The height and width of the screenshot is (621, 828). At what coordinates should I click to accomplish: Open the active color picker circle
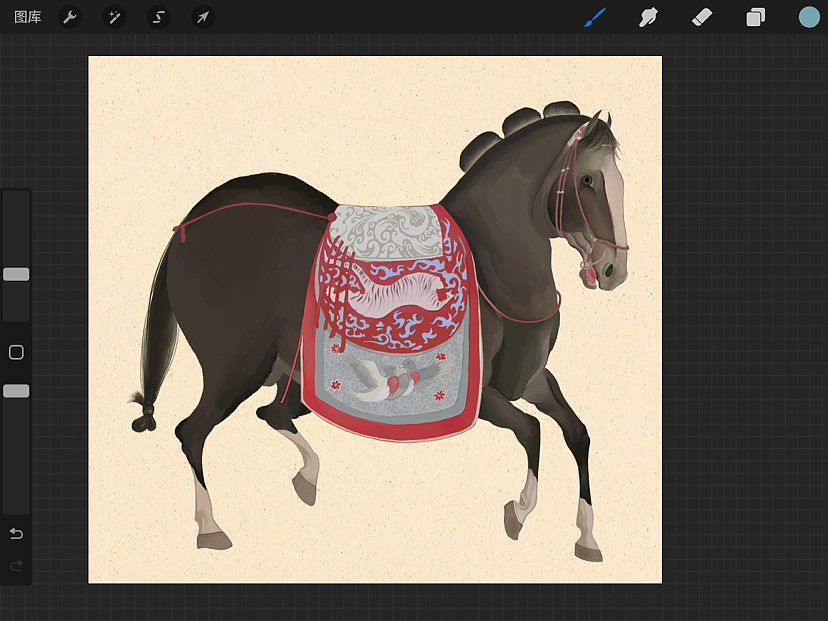(x=809, y=17)
